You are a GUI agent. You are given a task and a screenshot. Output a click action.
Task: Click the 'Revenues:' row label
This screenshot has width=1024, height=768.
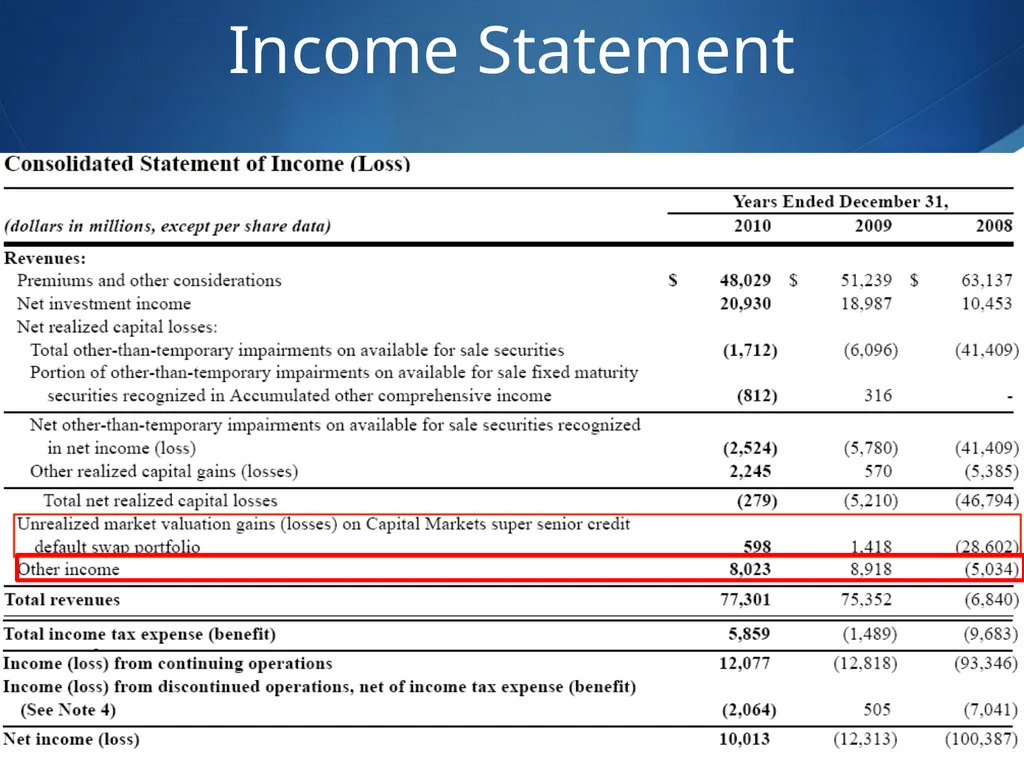click(x=45, y=259)
